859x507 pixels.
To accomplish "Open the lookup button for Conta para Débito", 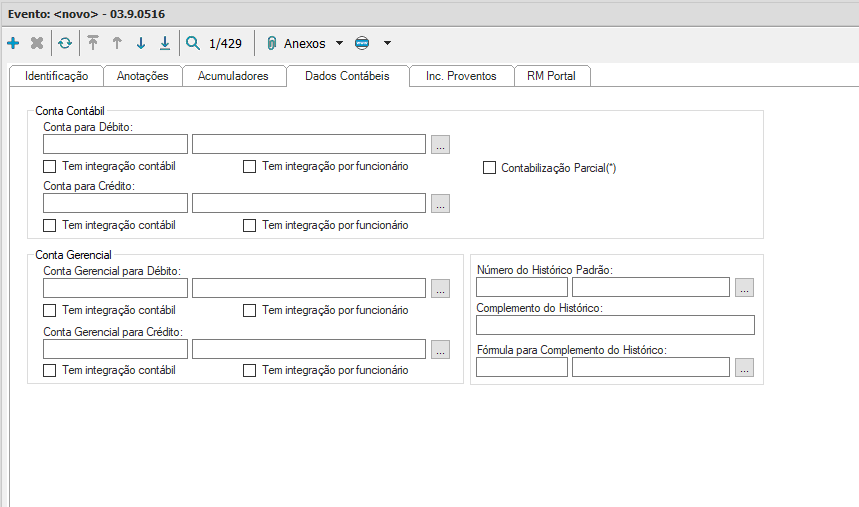I will point(441,144).
